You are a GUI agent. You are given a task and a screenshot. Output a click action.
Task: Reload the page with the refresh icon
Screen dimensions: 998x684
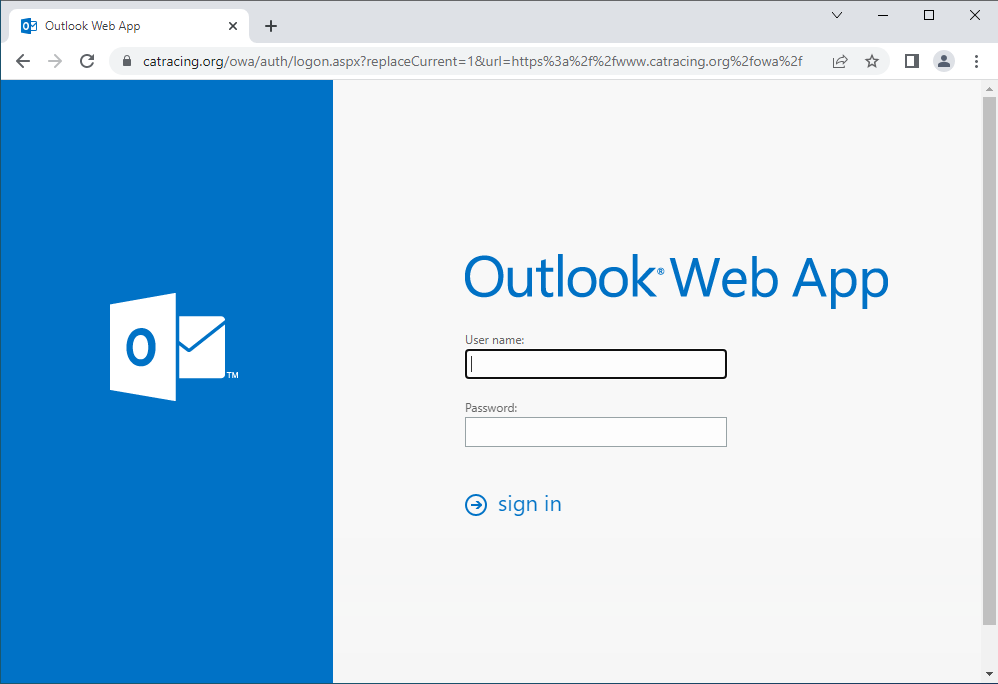tap(87, 61)
